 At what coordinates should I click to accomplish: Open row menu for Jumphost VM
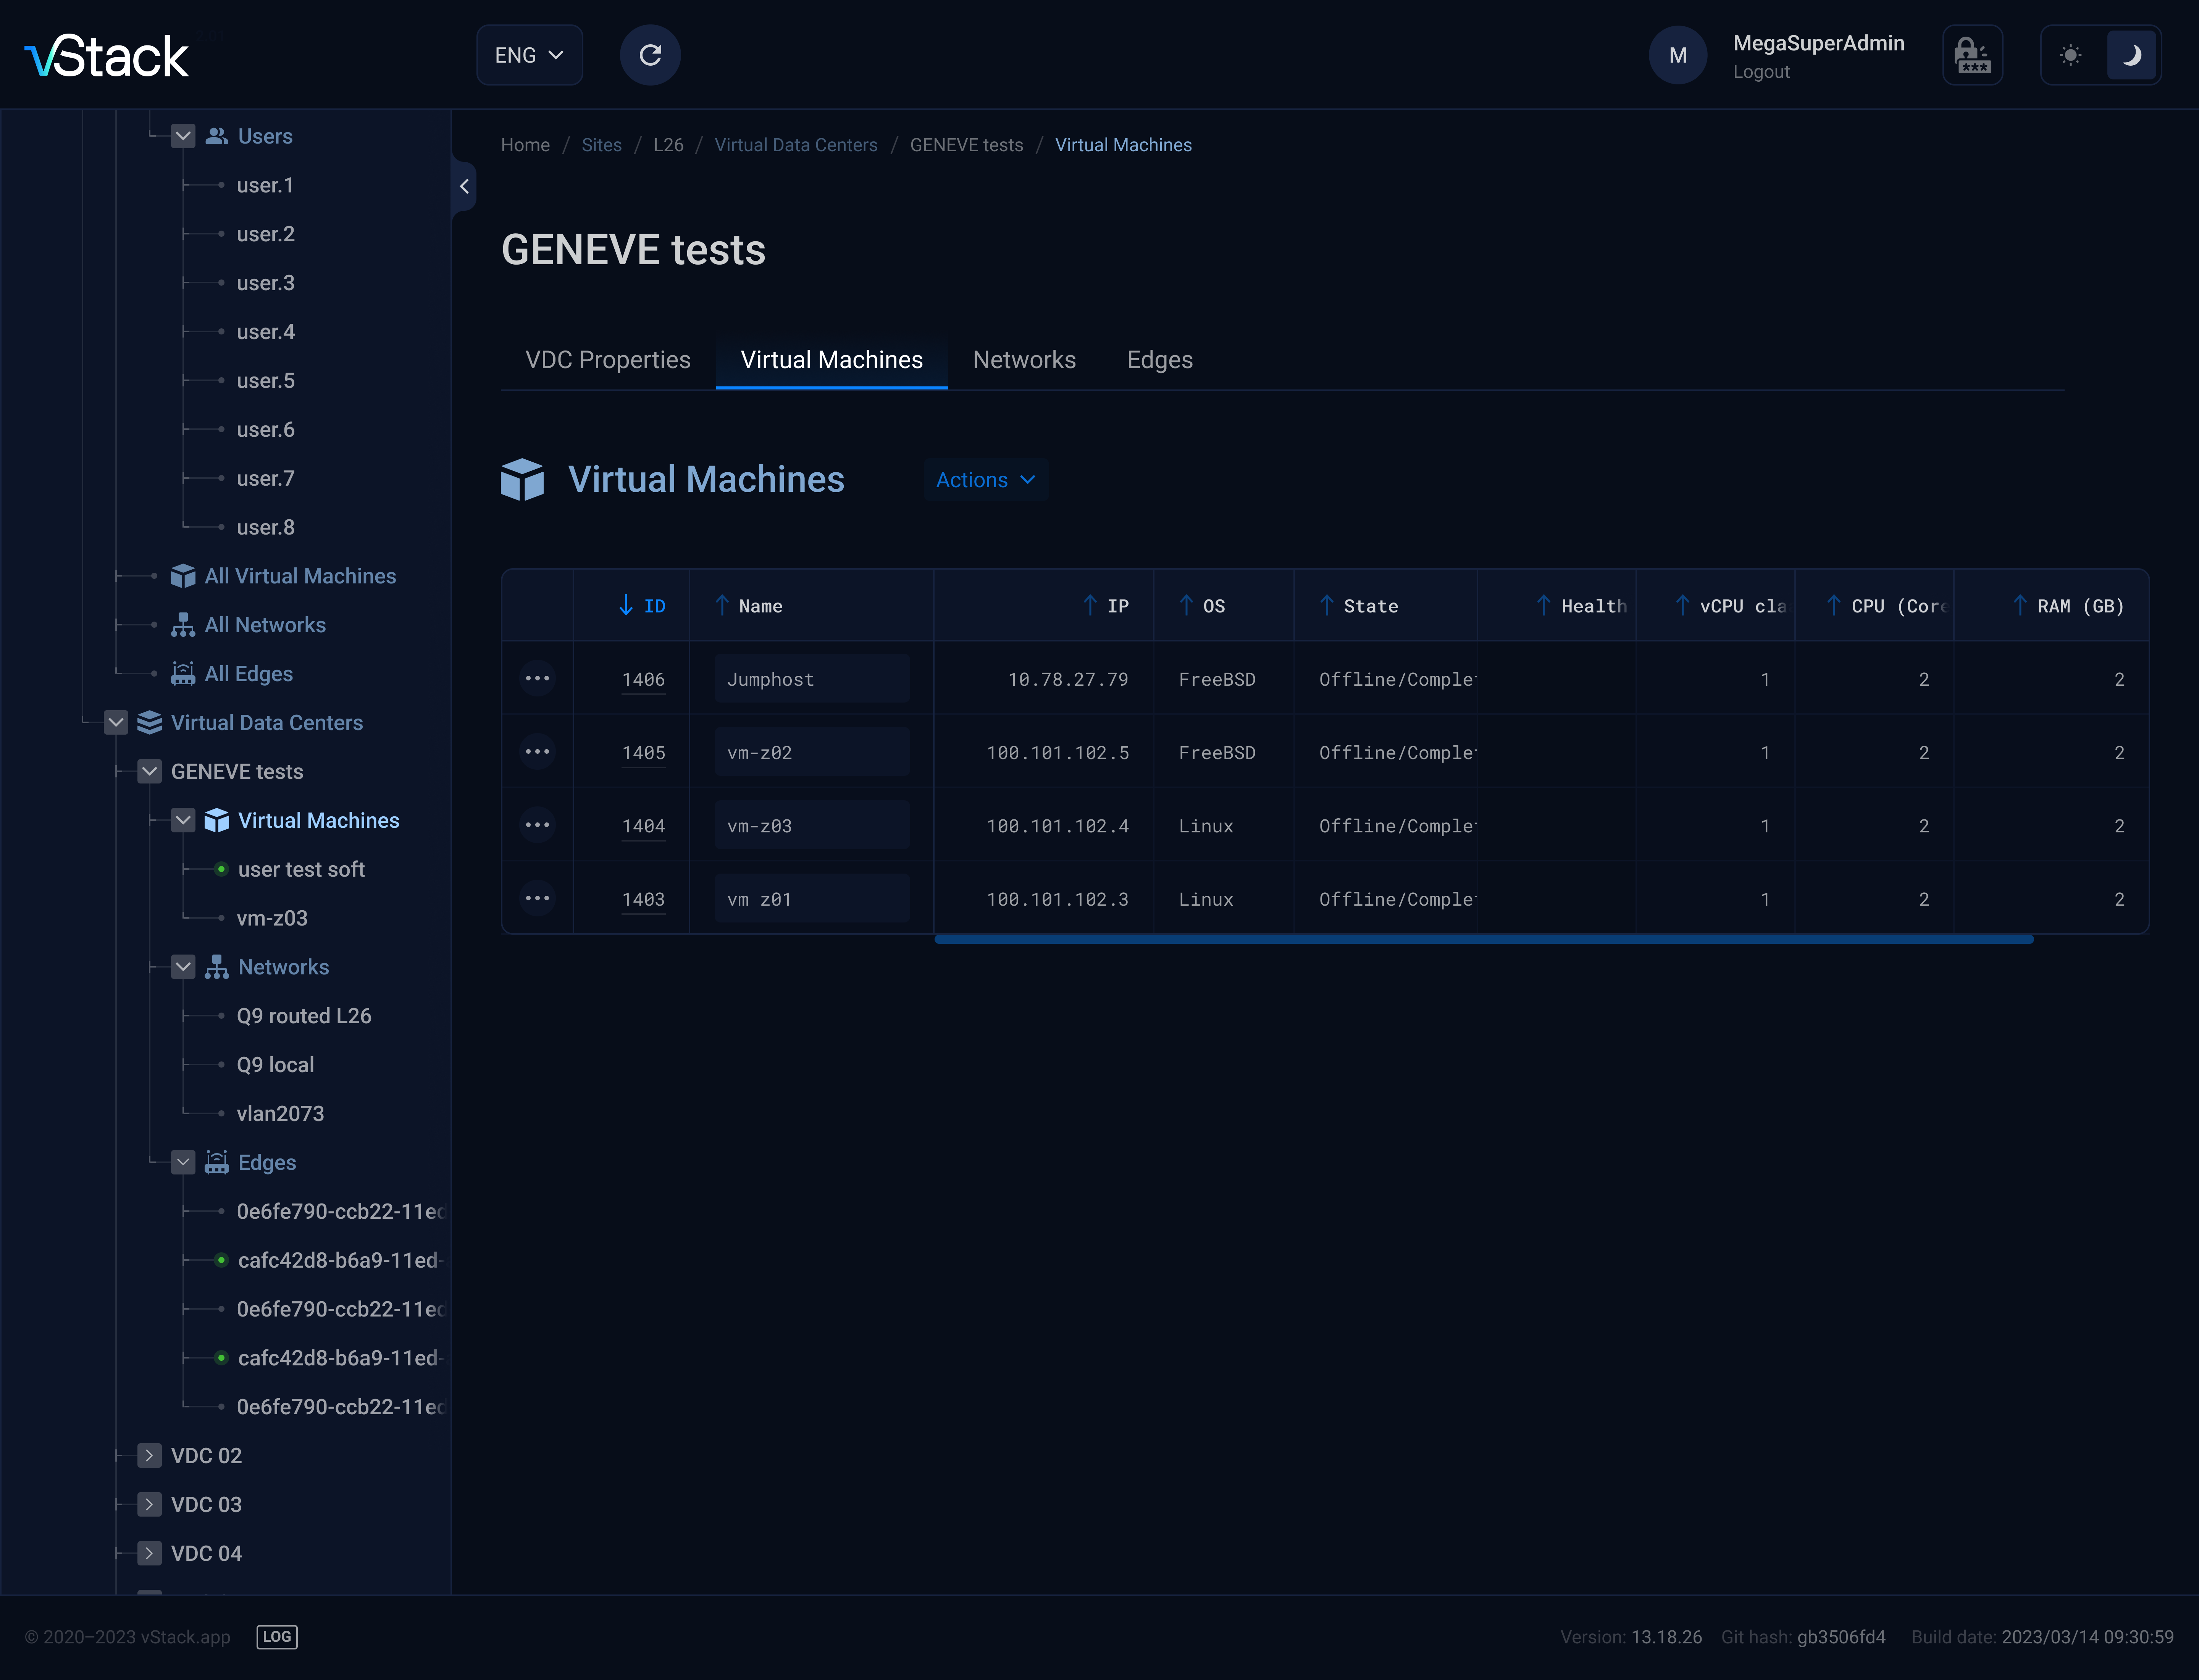537,679
